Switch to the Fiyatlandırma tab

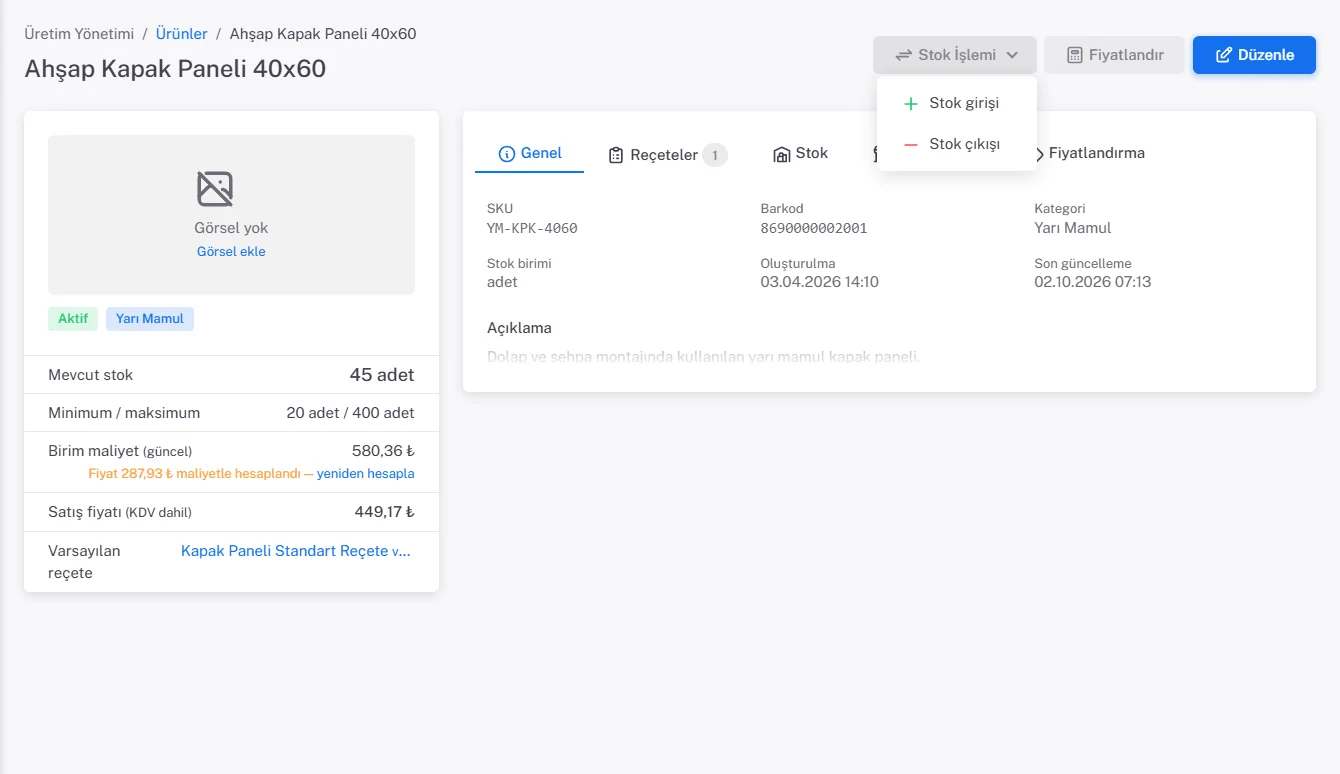pyautogui.click(x=1096, y=153)
